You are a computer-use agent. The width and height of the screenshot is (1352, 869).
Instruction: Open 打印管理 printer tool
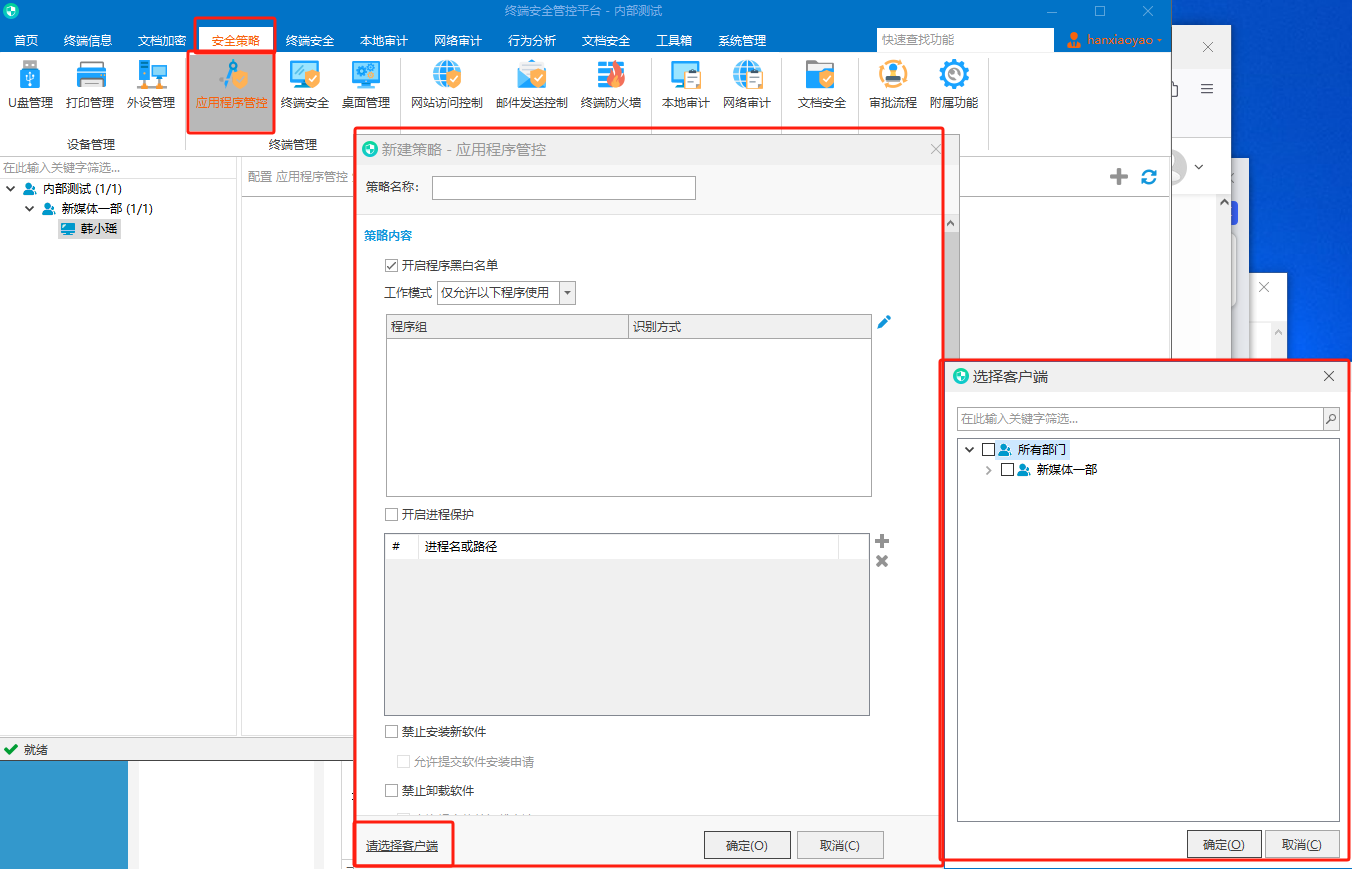pyautogui.click(x=90, y=85)
